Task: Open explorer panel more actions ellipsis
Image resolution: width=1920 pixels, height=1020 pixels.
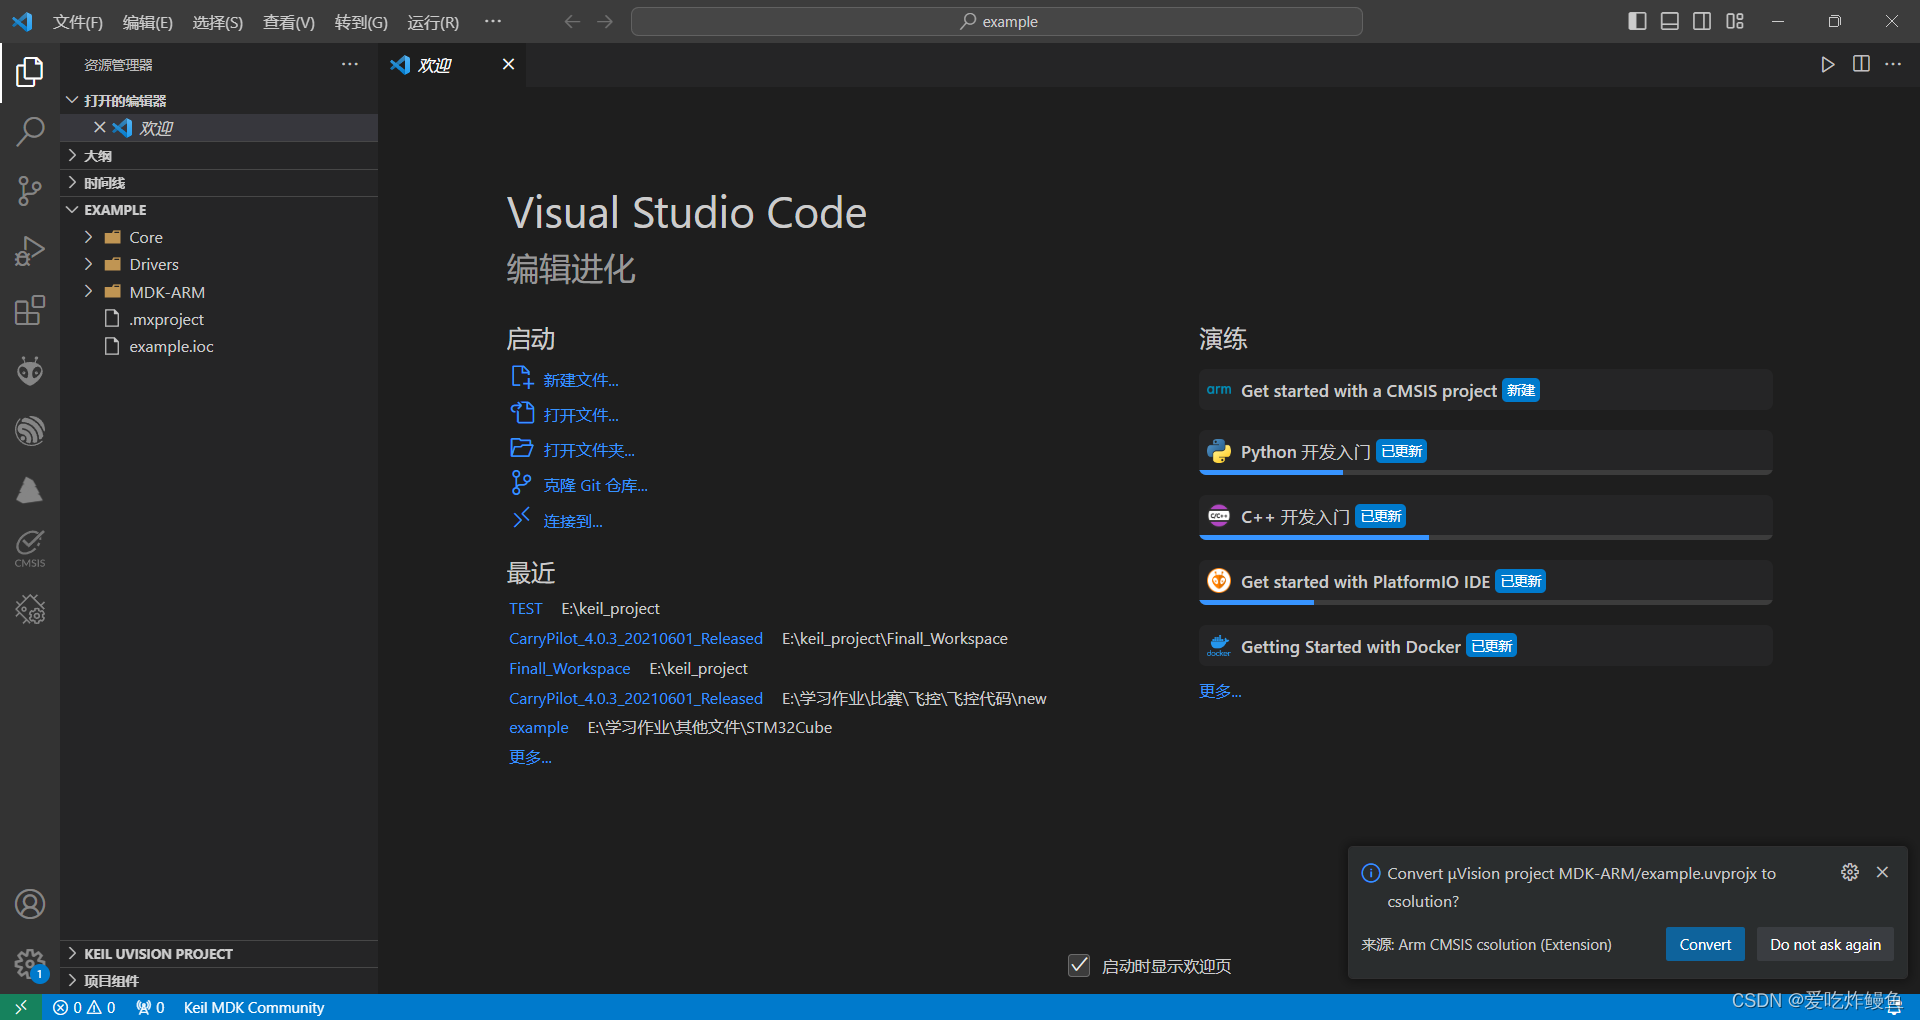Action: (350, 64)
